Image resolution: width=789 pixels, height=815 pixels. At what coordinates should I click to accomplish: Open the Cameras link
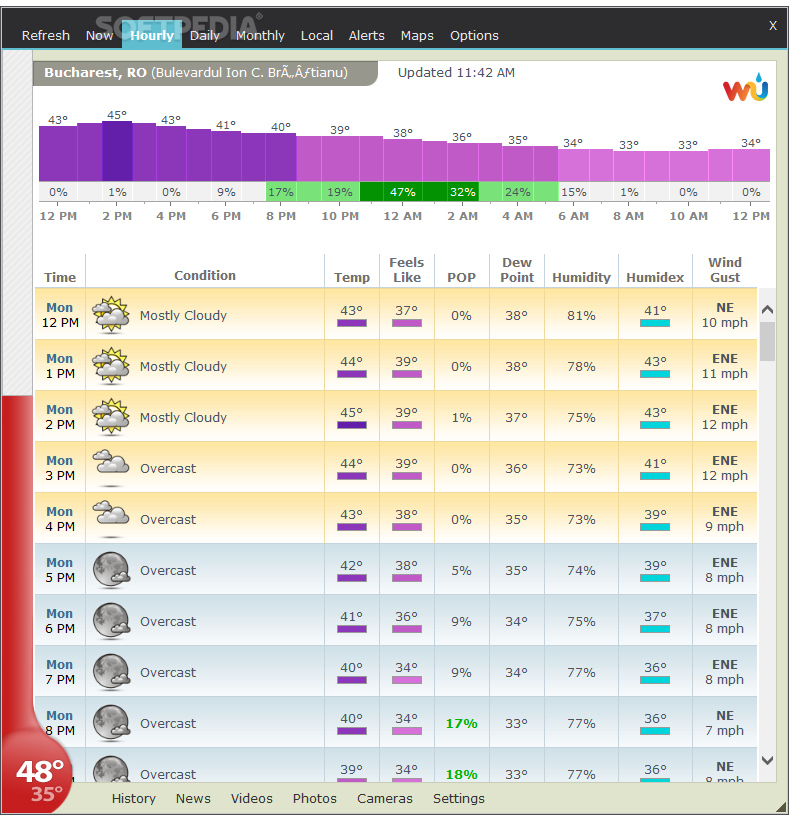point(385,798)
